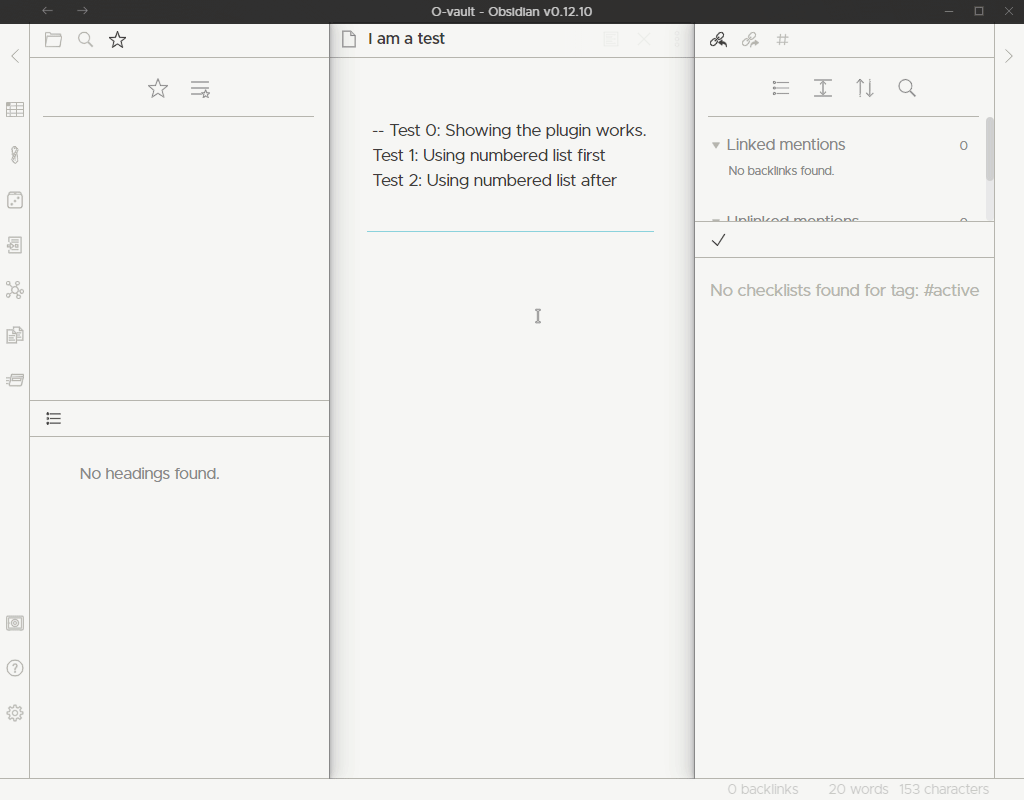Change the backlinks sort order

click(x=865, y=88)
